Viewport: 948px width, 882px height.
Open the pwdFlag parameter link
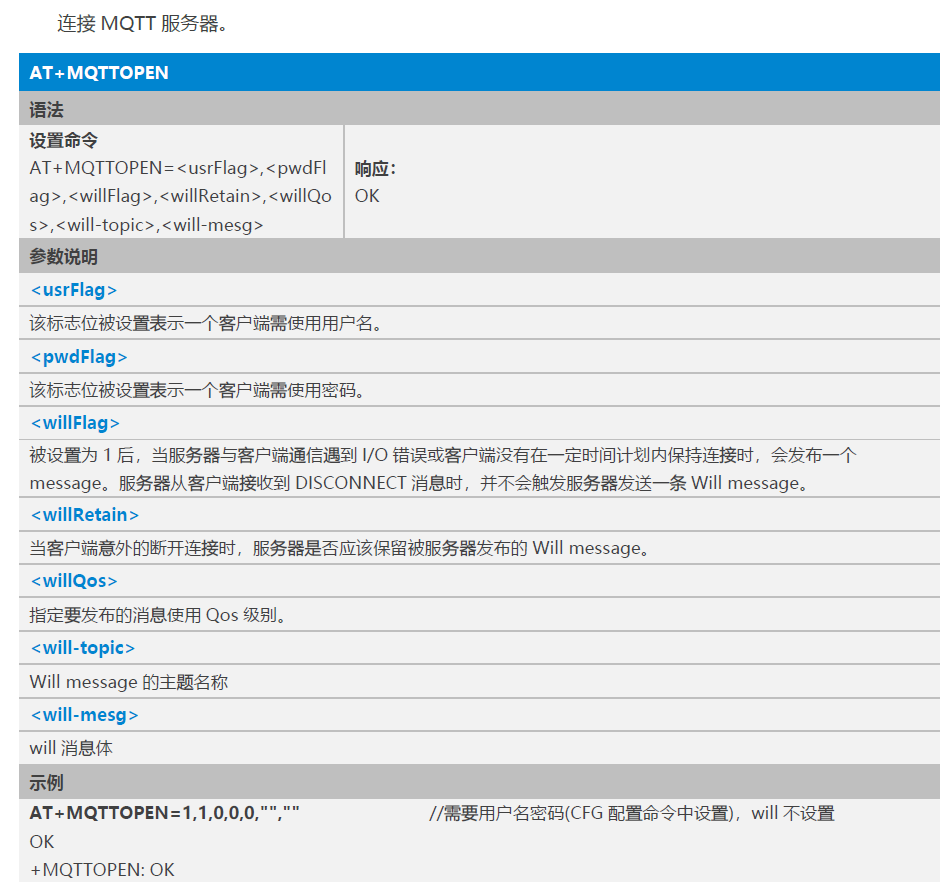[75, 357]
